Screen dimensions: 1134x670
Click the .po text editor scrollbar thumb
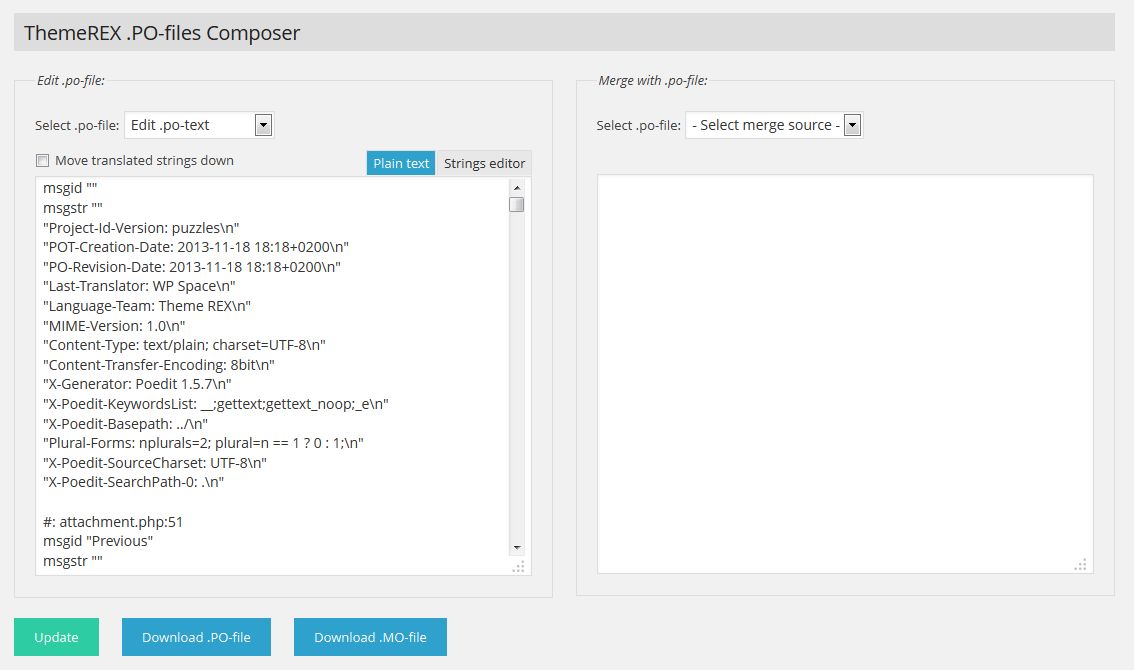(x=516, y=205)
